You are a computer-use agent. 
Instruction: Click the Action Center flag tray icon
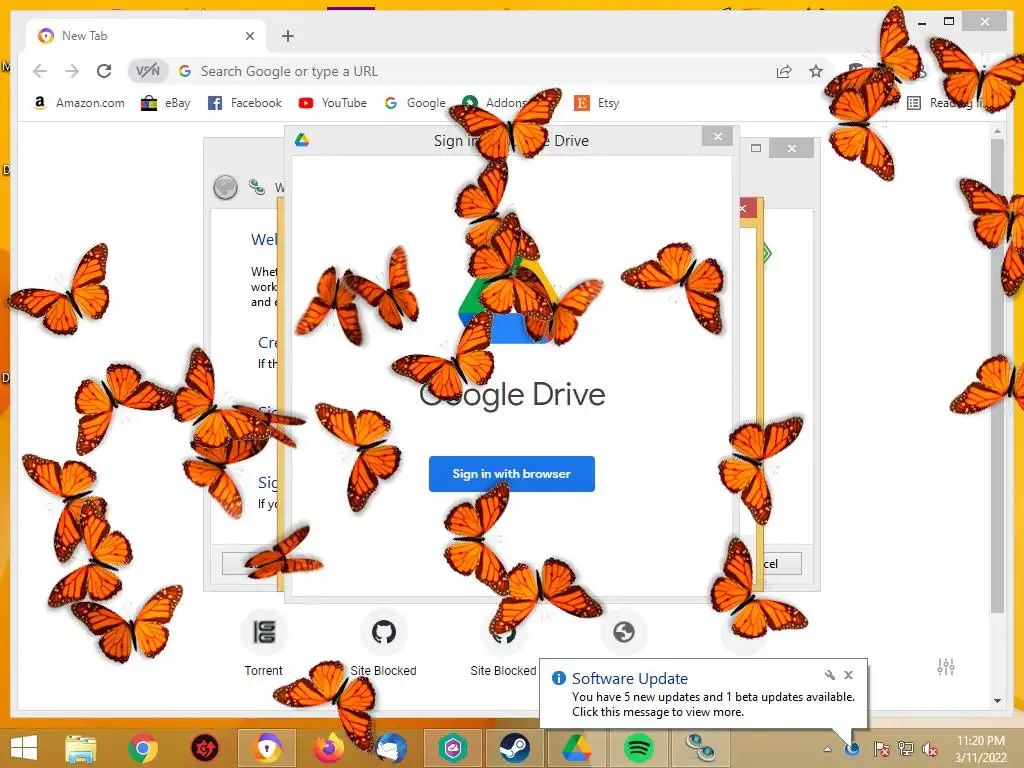click(x=881, y=749)
